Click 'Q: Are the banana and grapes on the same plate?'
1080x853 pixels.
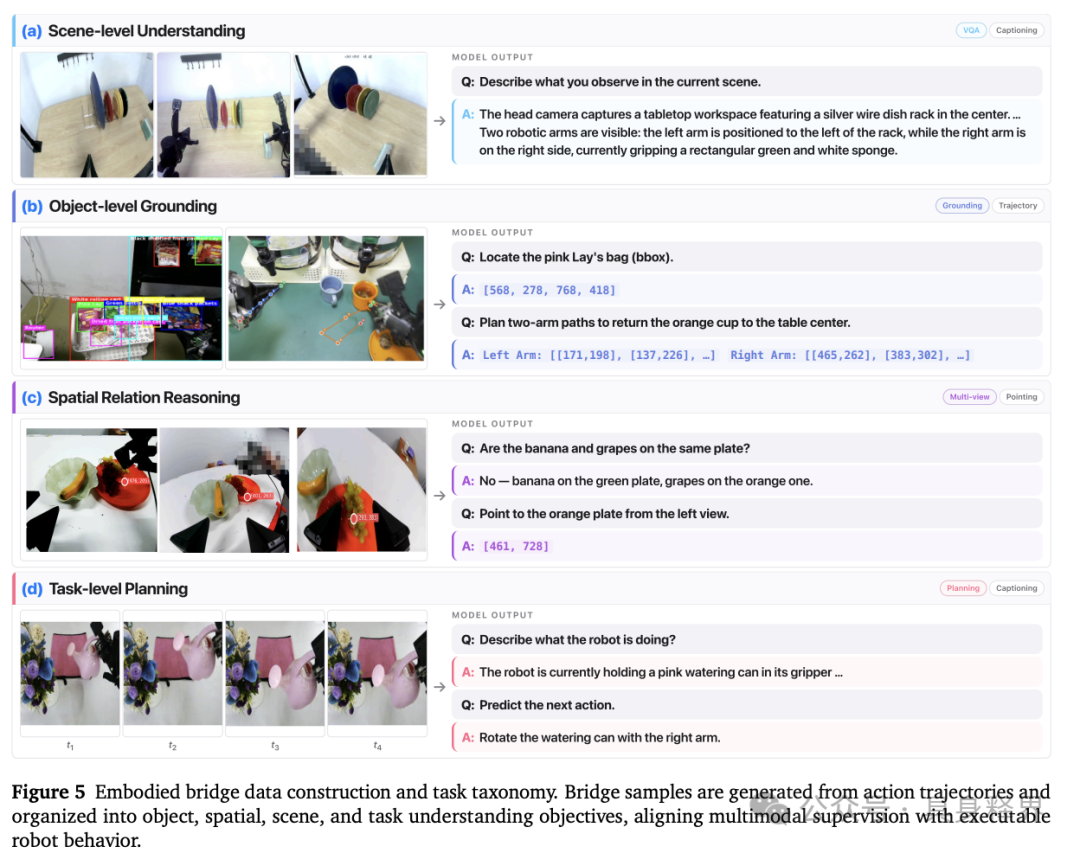tap(747, 449)
